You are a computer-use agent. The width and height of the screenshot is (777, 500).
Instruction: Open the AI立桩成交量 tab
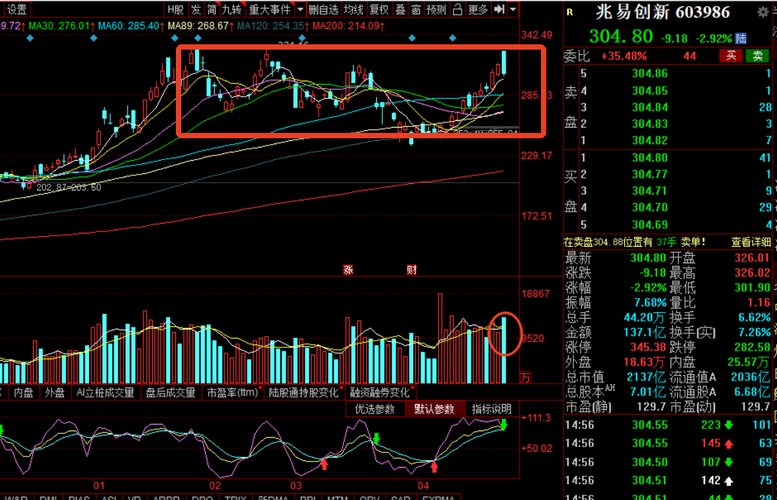click(105, 392)
